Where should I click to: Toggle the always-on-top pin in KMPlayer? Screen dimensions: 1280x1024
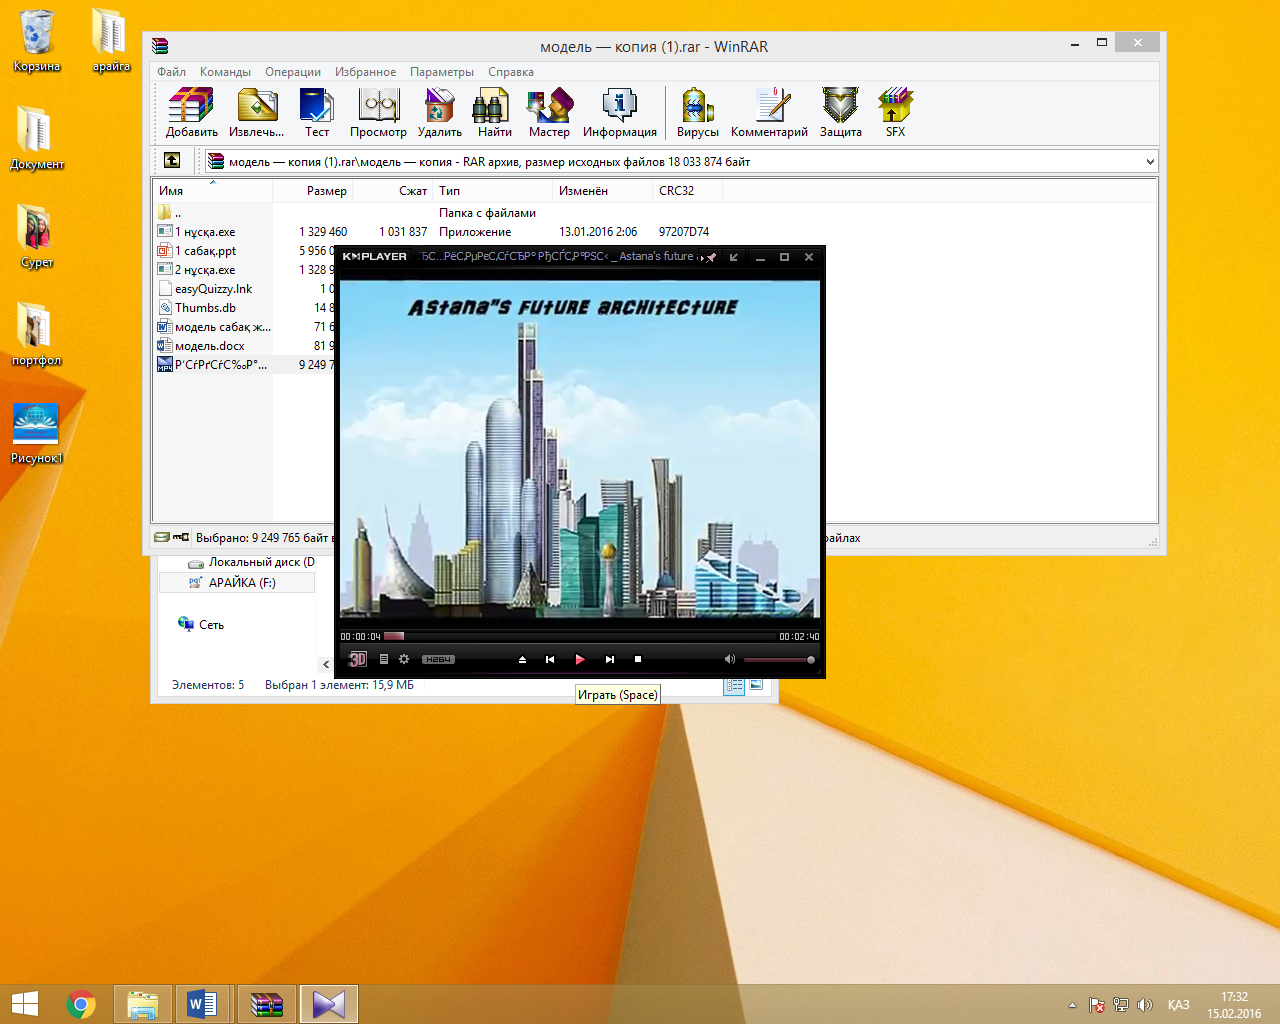[709, 257]
